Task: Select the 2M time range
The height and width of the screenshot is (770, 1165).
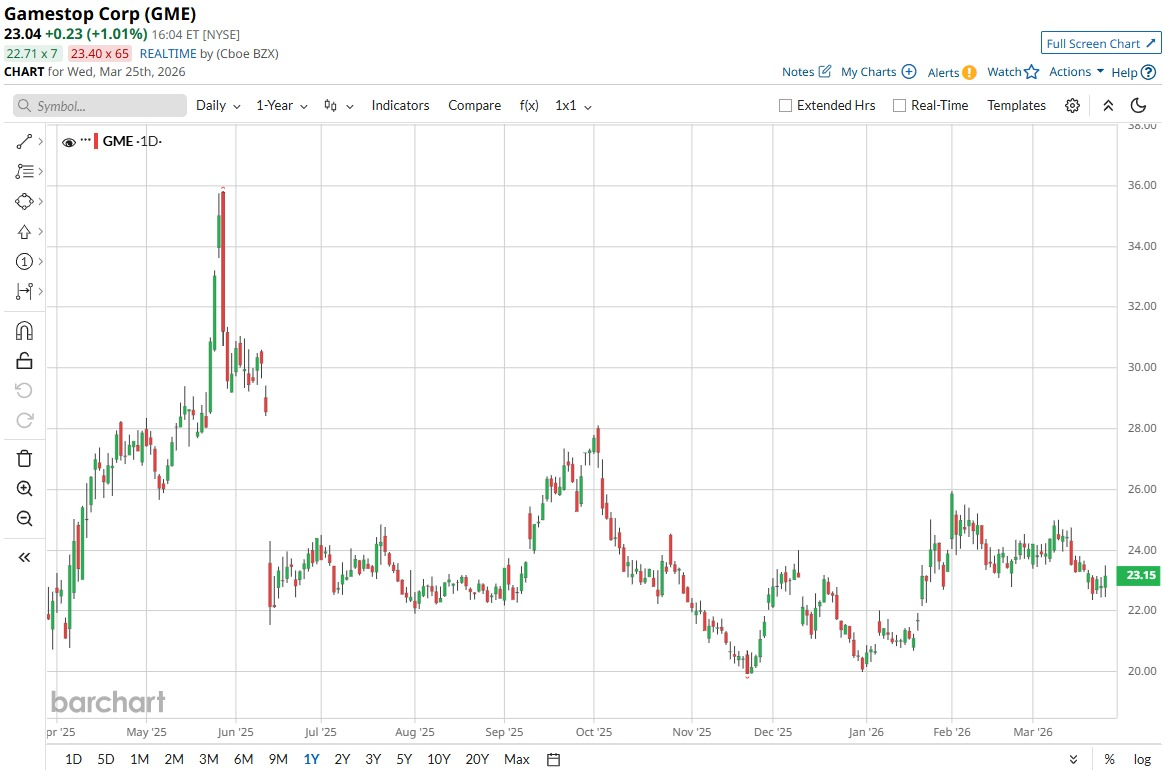Action: (x=174, y=759)
